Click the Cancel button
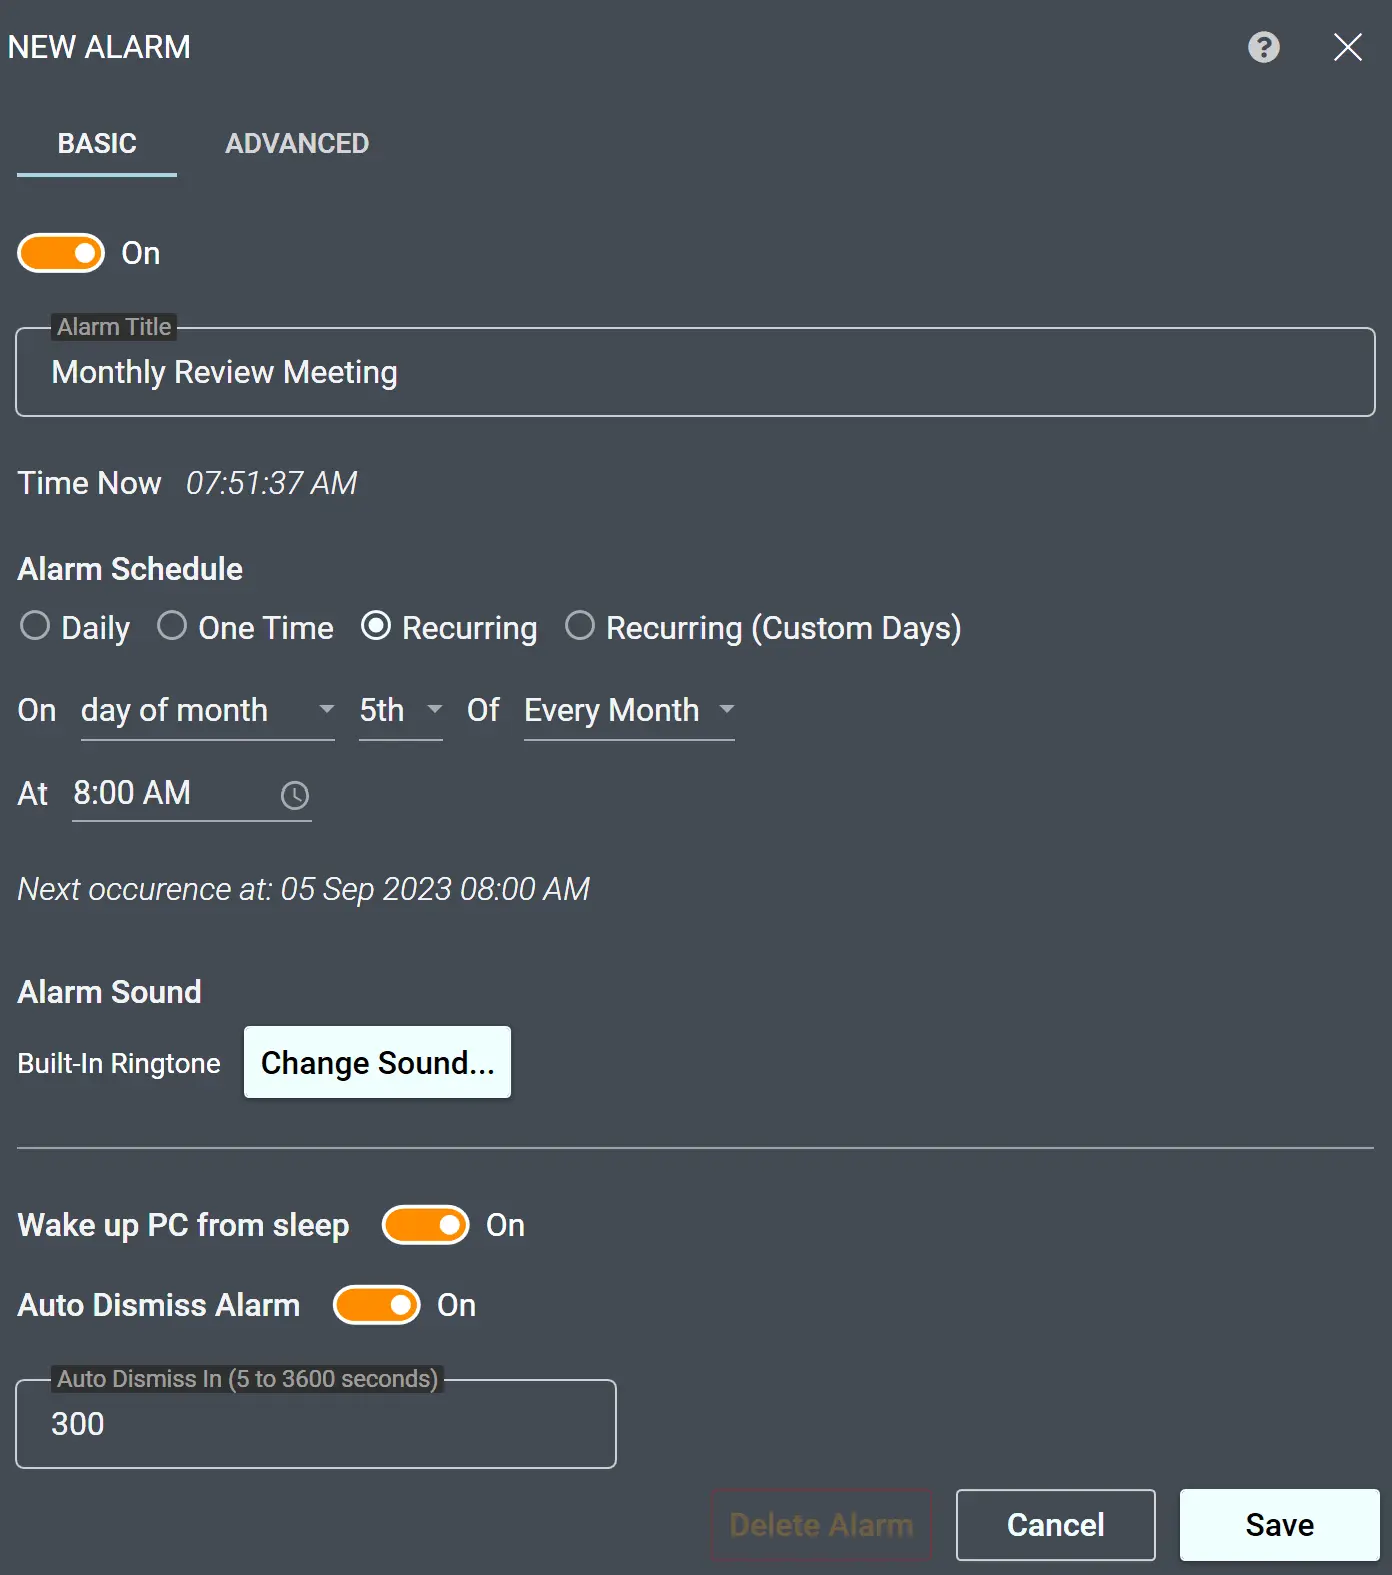 [1056, 1525]
